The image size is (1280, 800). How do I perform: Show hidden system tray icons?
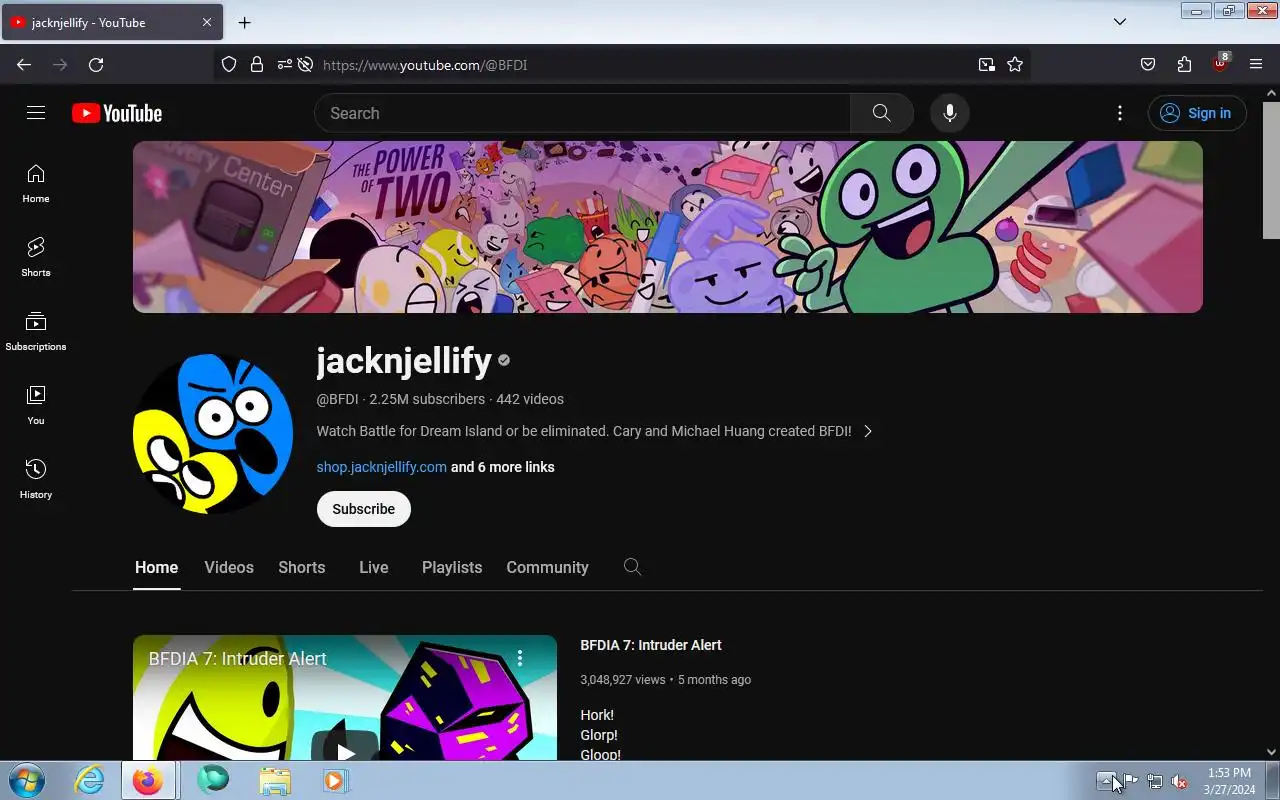1106,781
